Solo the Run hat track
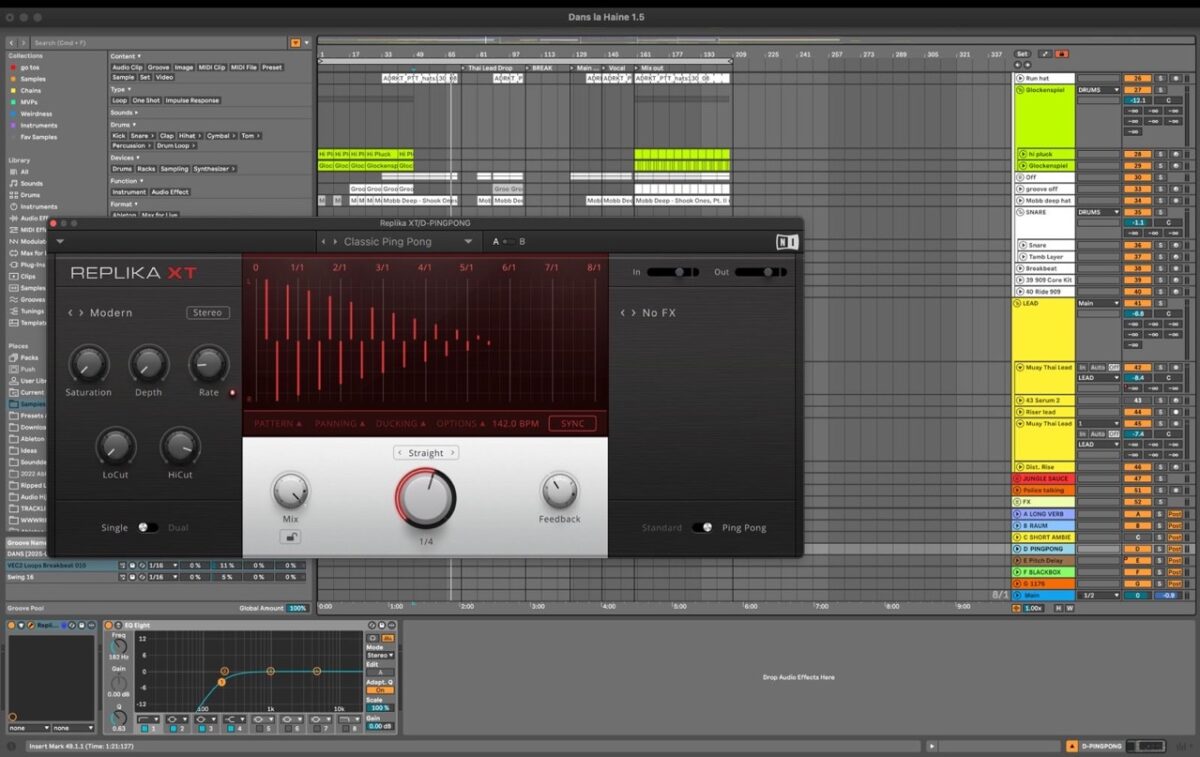This screenshot has width=1200, height=757. (x=1161, y=78)
